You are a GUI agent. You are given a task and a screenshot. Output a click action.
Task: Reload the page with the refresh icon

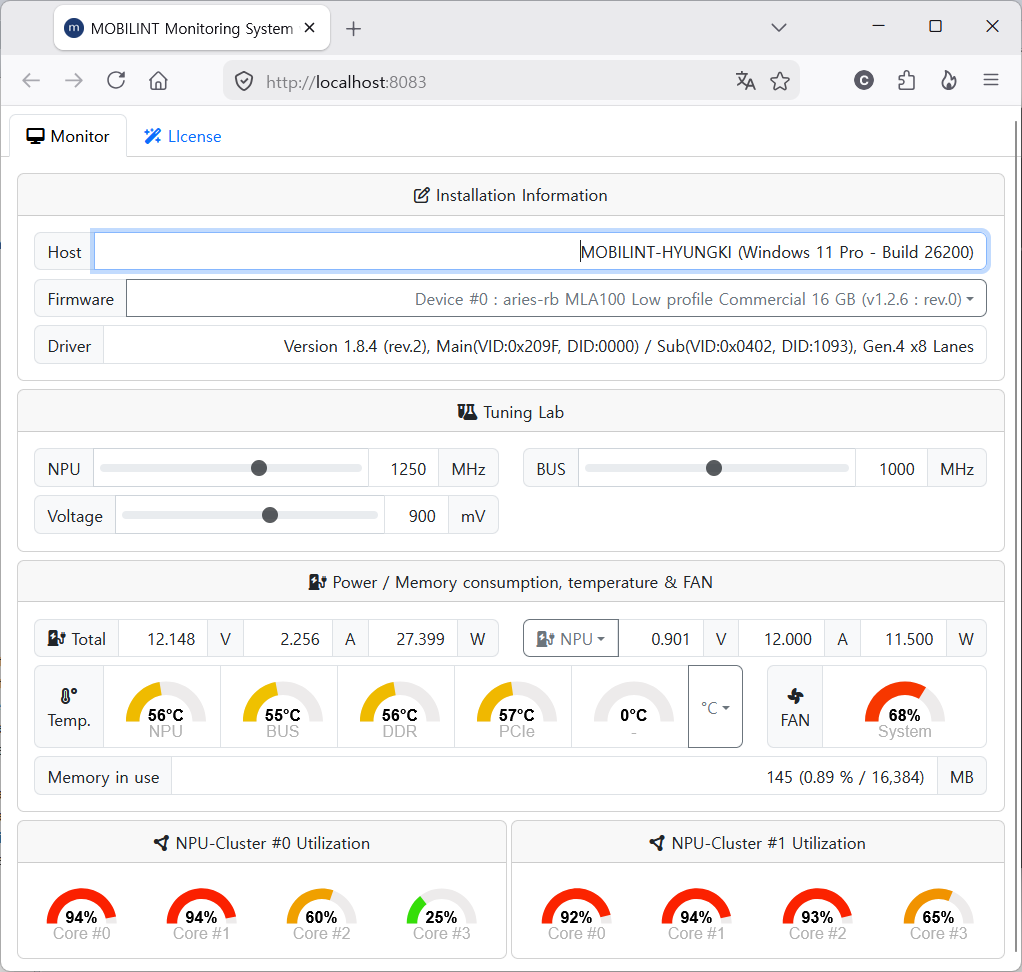click(x=116, y=80)
